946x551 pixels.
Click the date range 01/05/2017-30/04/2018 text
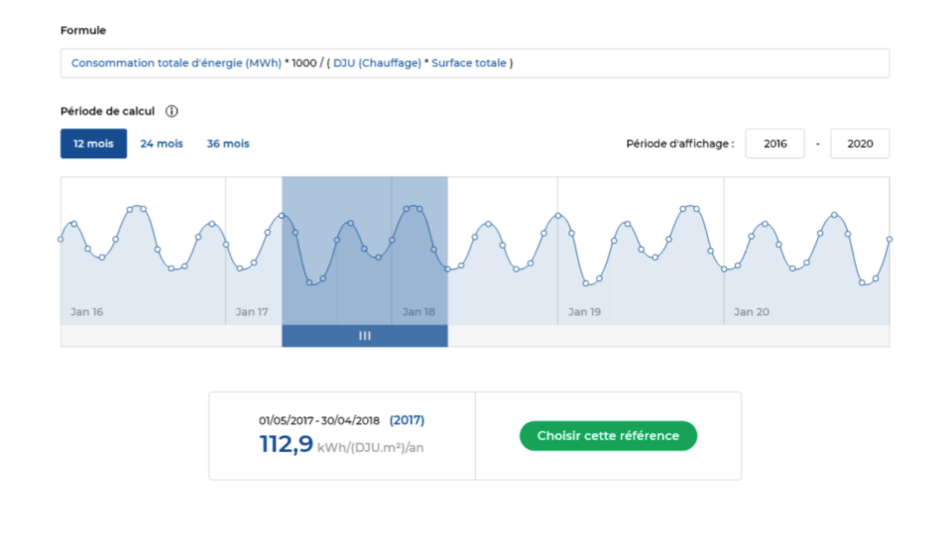[x=320, y=420]
